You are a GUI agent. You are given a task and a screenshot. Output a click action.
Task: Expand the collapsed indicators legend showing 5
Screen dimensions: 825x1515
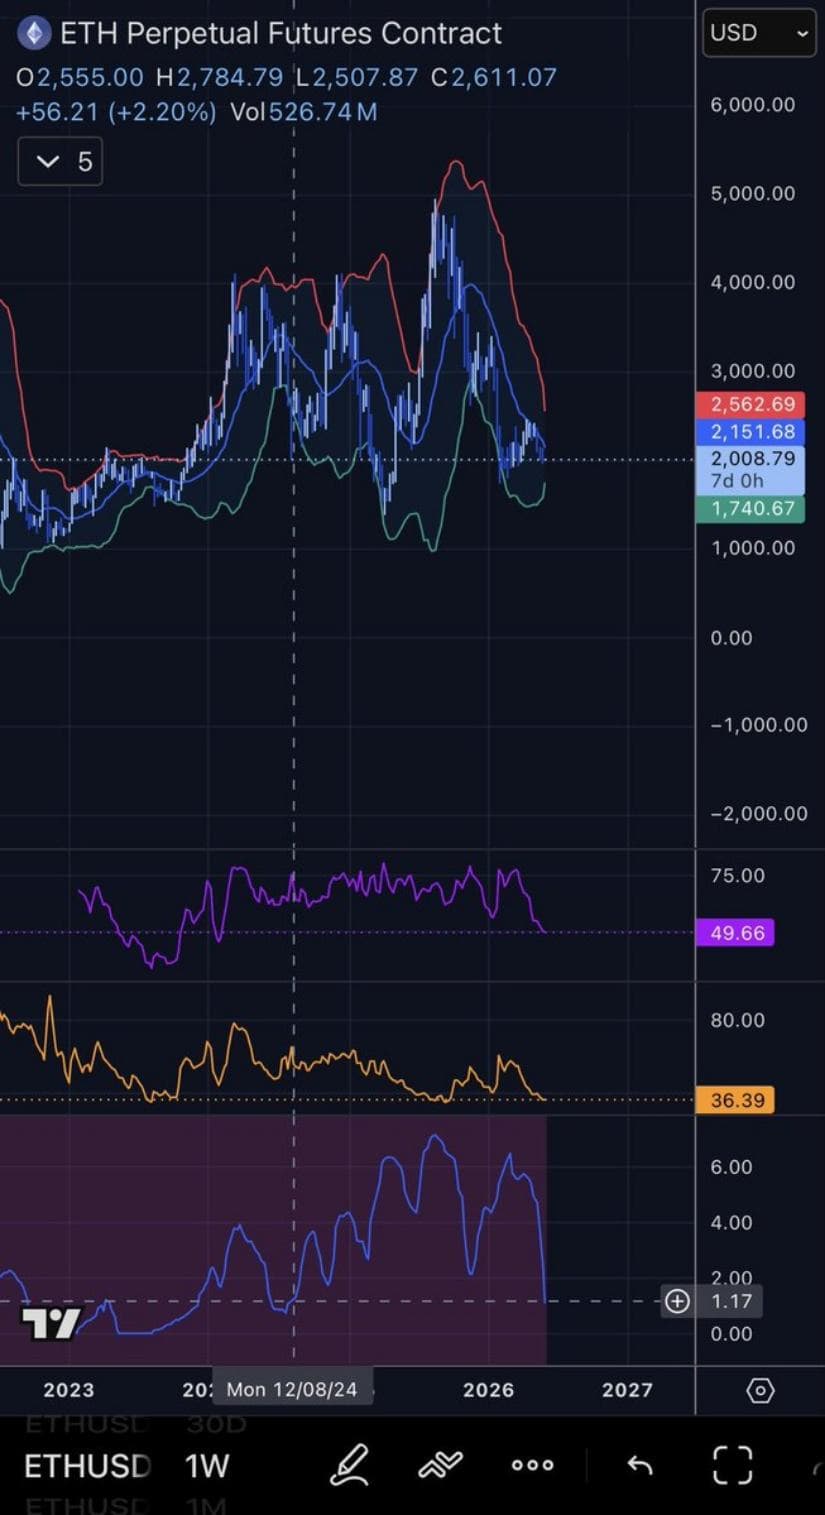60,161
